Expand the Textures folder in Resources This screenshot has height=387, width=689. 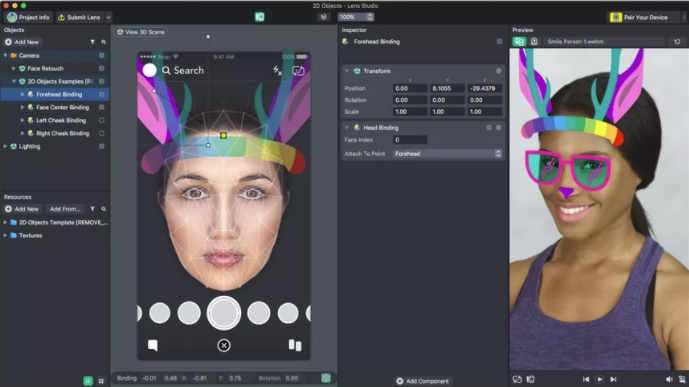tap(5, 235)
